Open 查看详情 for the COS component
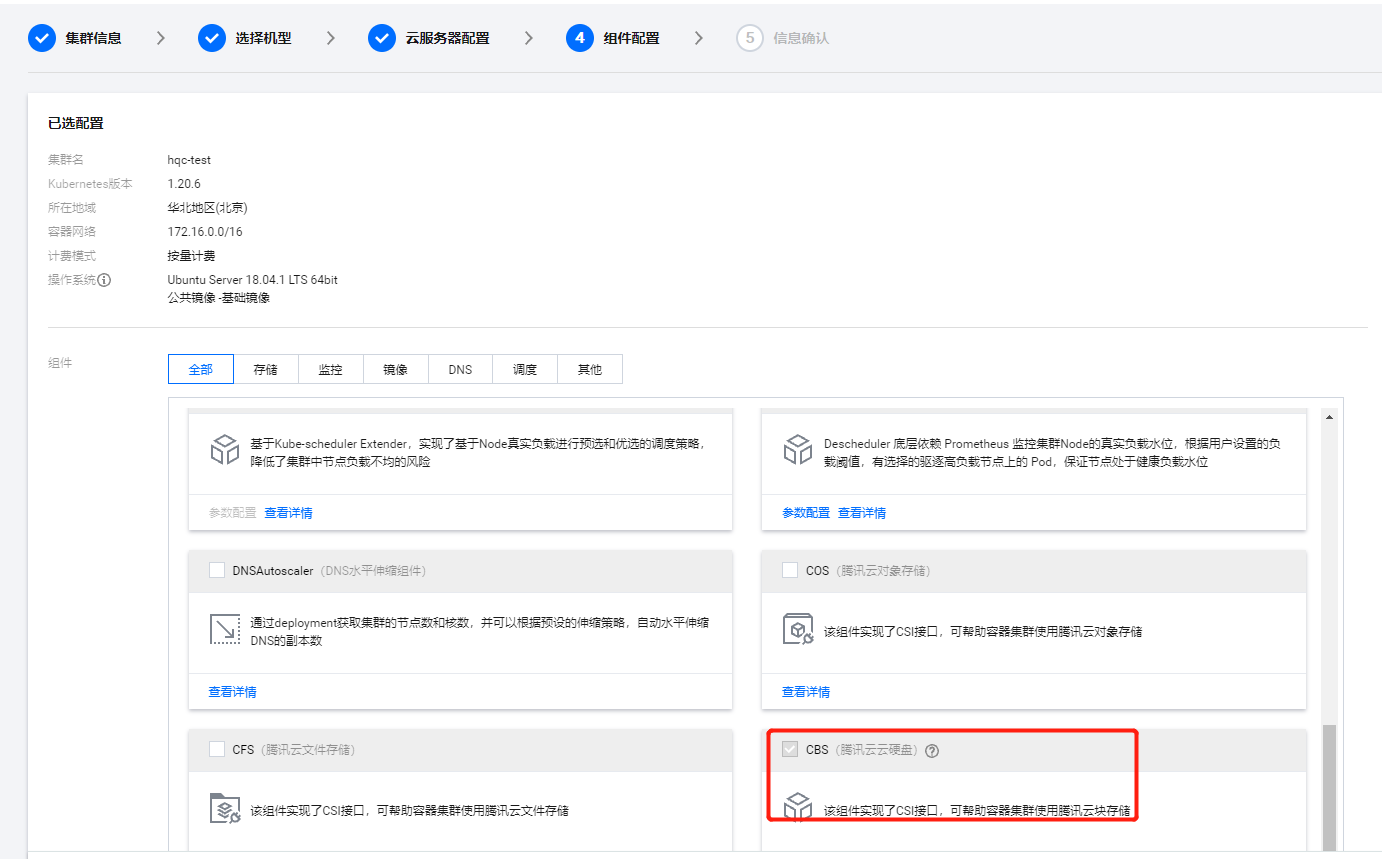The width and height of the screenshot is (1382, 859). (x=806, y=692)
